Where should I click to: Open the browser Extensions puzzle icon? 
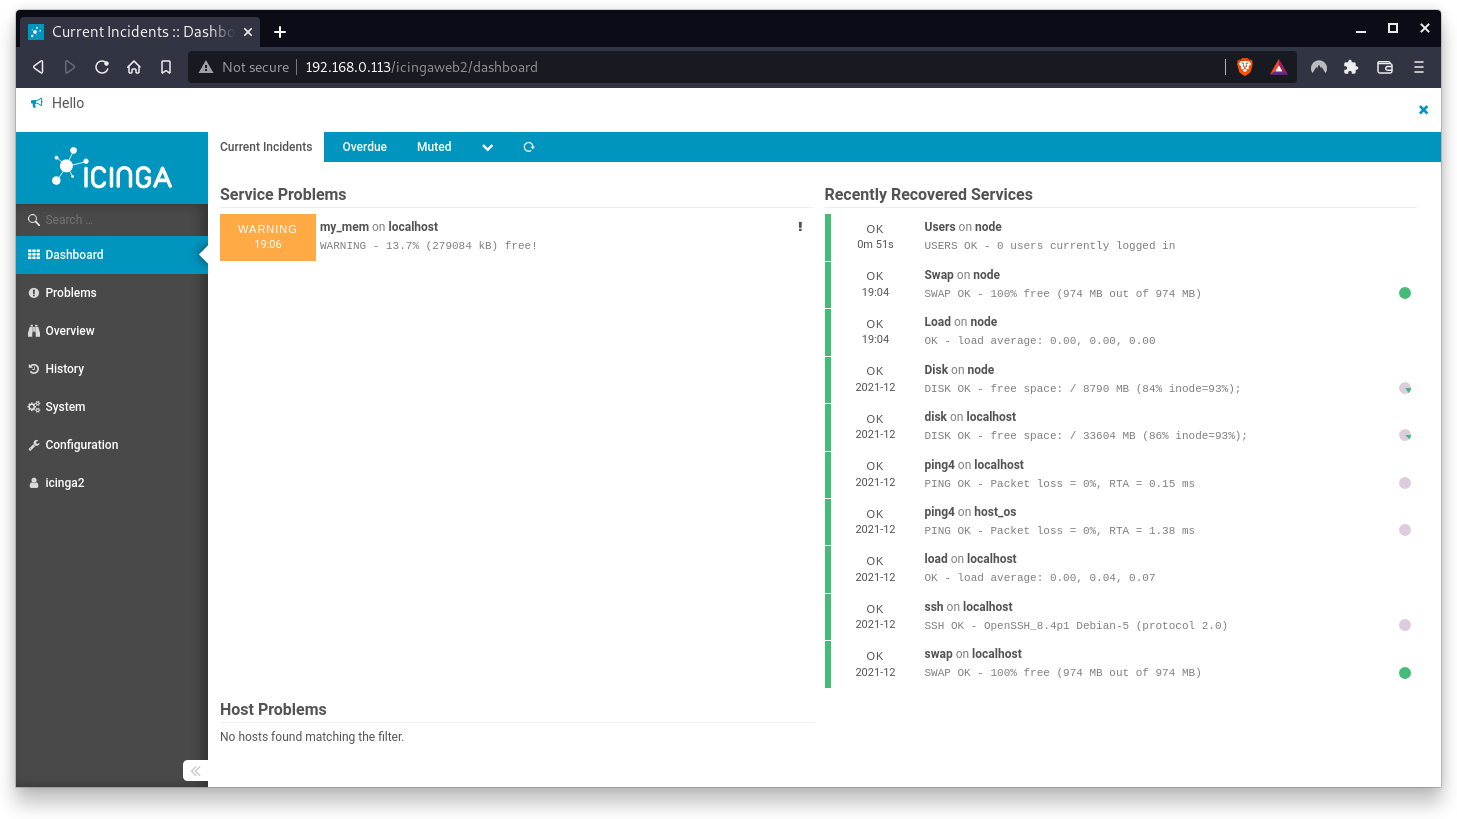(1351, 66)
